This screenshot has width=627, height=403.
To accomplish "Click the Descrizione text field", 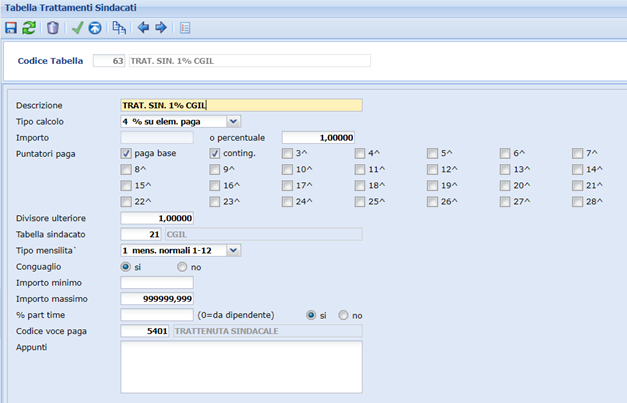I will (242, 105).
